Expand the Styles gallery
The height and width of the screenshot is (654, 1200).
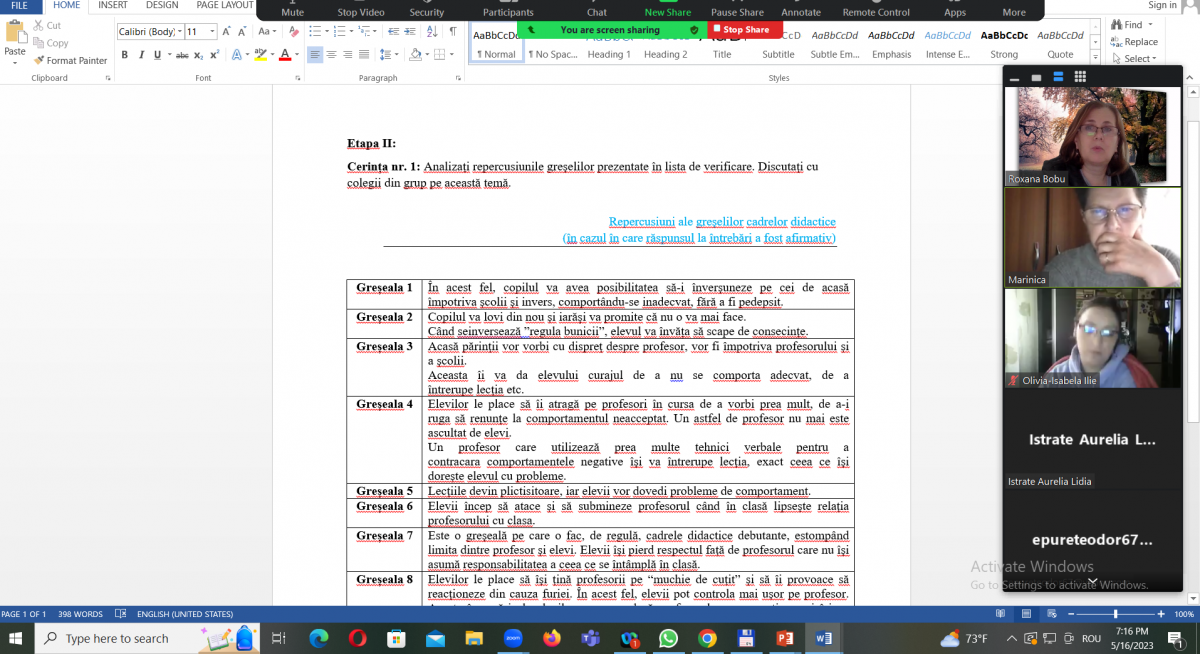(1096, 59)
